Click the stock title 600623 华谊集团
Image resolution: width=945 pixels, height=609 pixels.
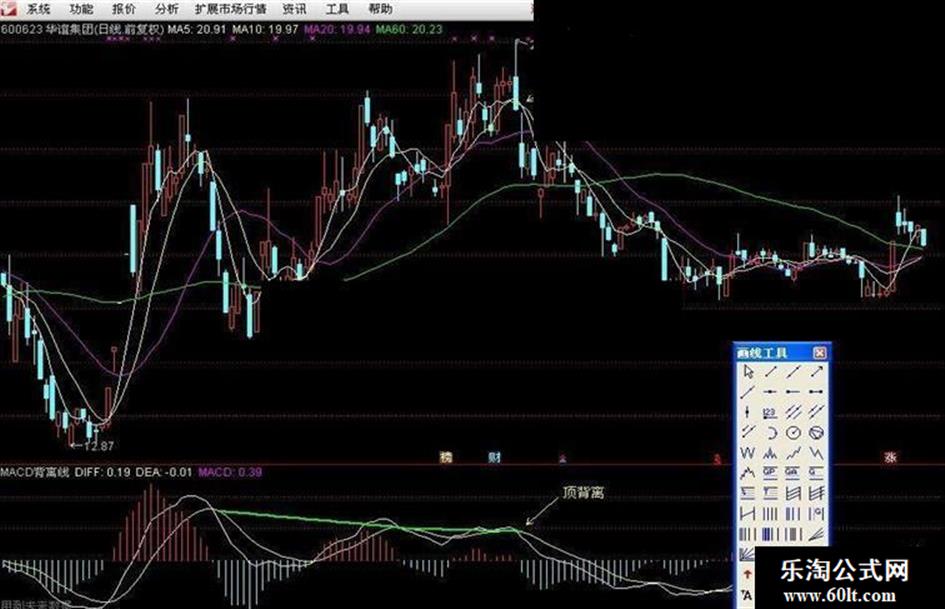click(48, 29)
